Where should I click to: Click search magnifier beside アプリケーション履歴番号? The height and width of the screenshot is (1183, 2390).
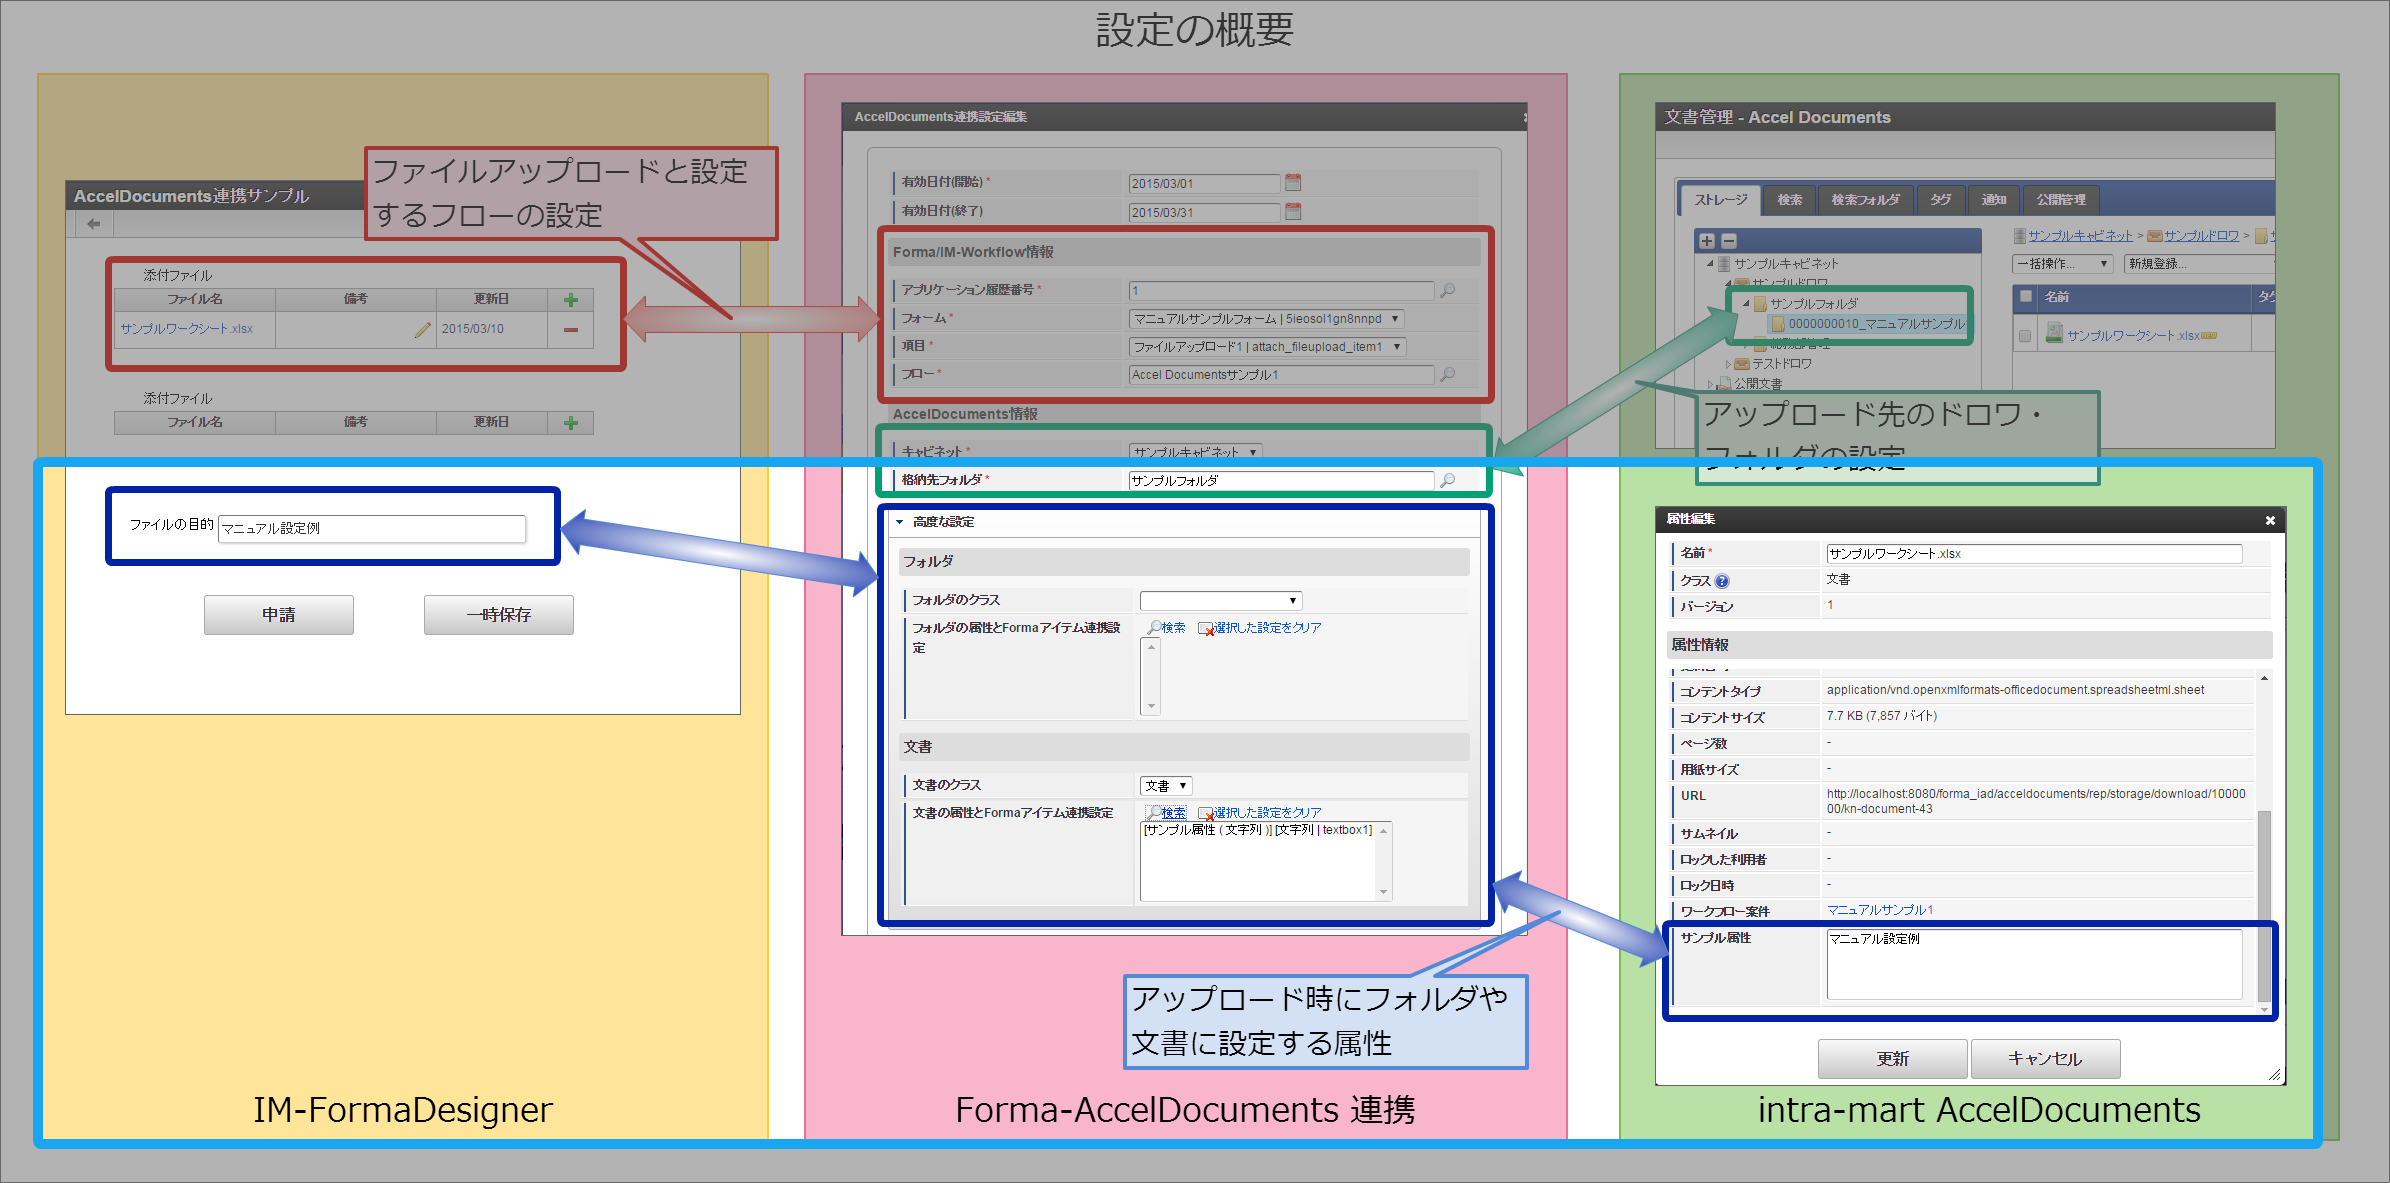[1448, 291]
